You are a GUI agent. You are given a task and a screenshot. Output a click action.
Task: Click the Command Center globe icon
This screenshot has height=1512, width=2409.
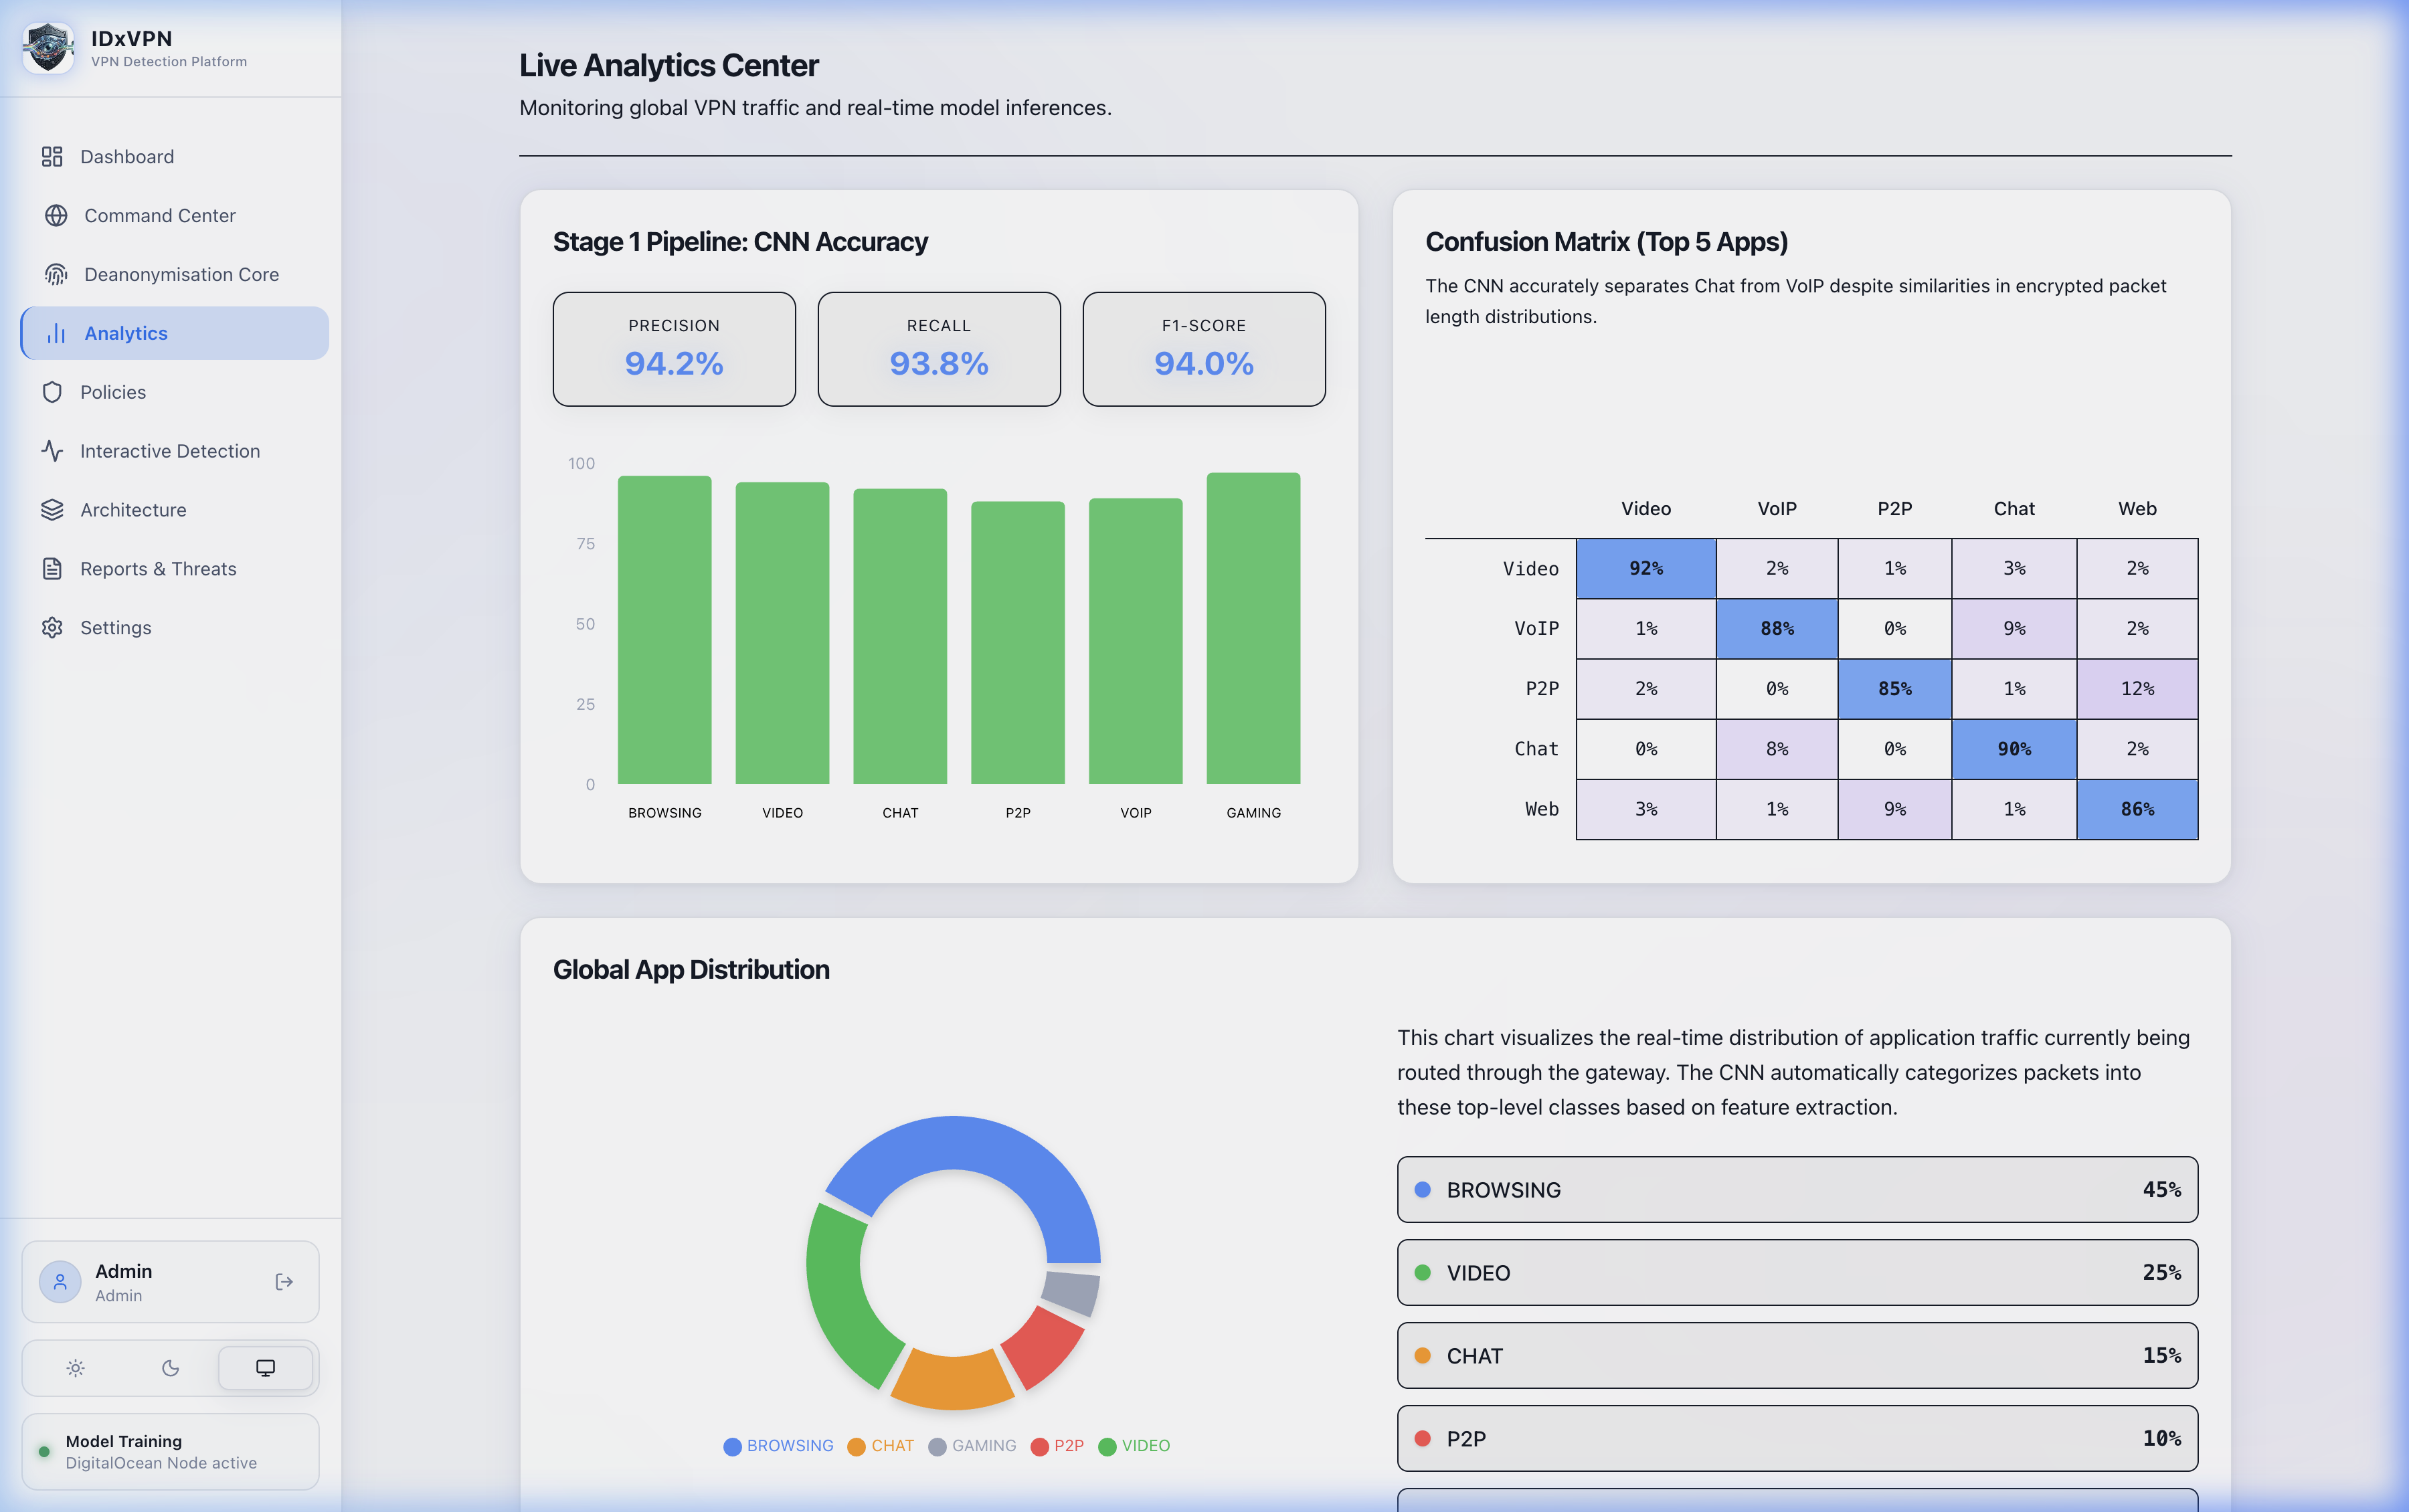point(56,216)
